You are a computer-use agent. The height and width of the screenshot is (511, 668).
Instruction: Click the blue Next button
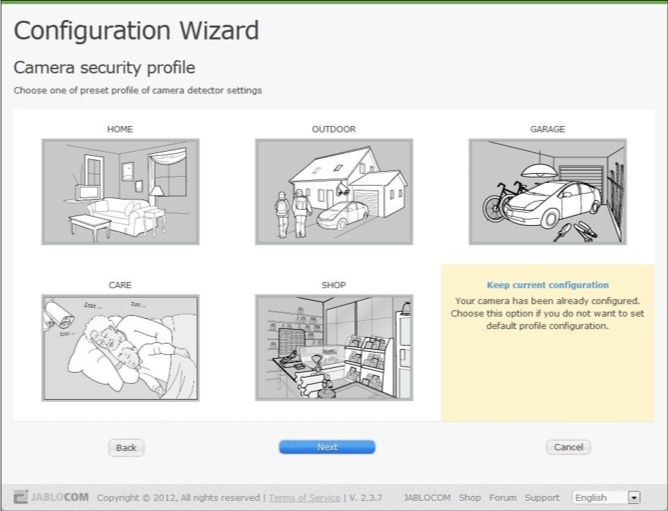(x=327, y=447)
